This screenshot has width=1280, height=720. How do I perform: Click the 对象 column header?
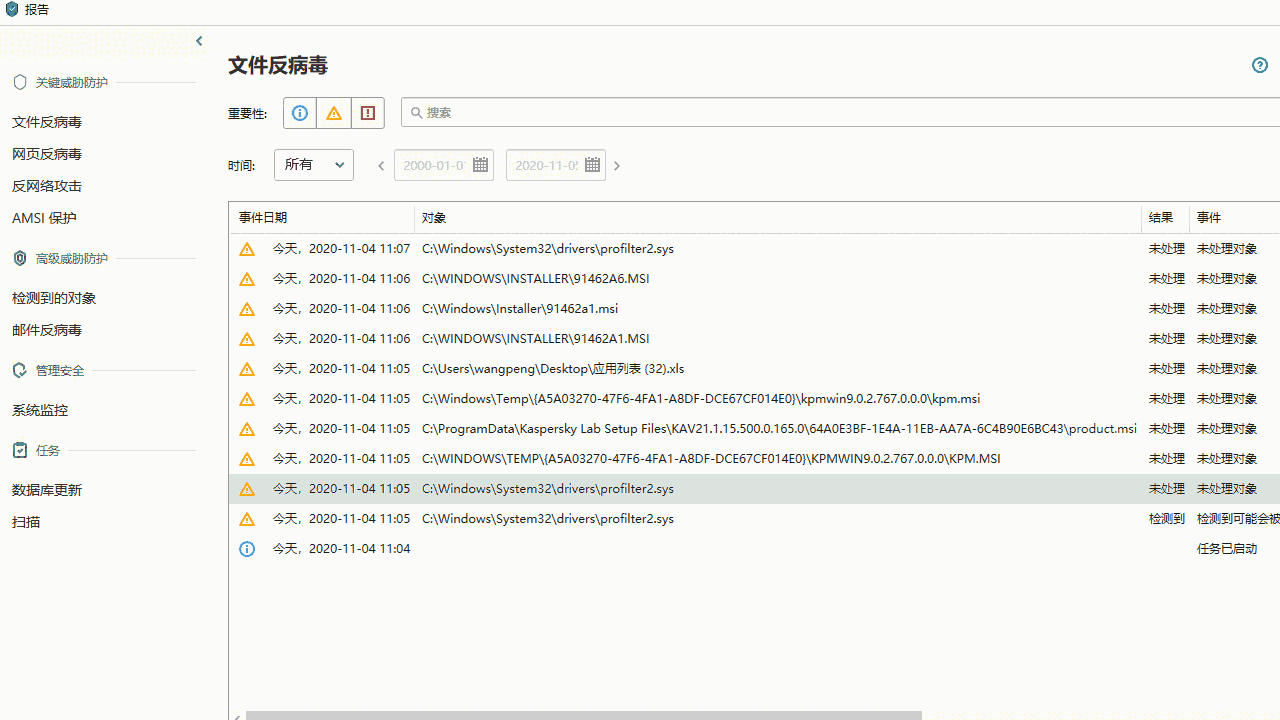(434, 218)
